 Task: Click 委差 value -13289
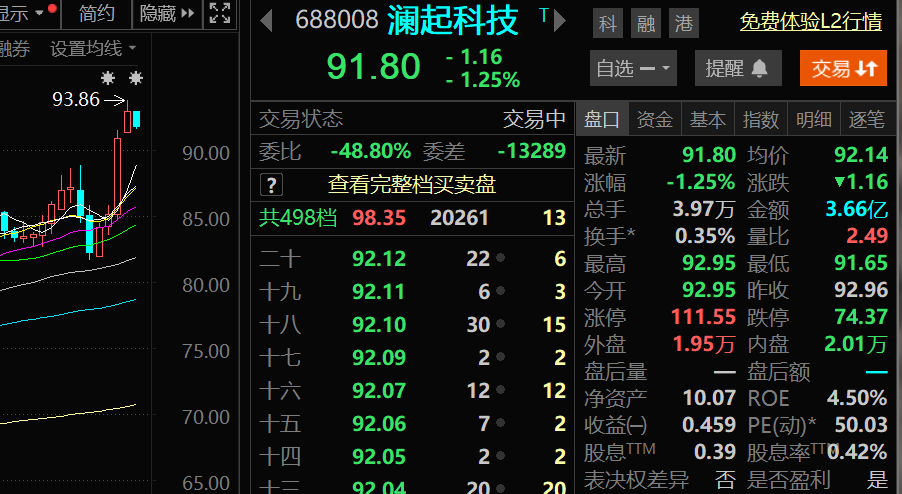tap(532, 151)
